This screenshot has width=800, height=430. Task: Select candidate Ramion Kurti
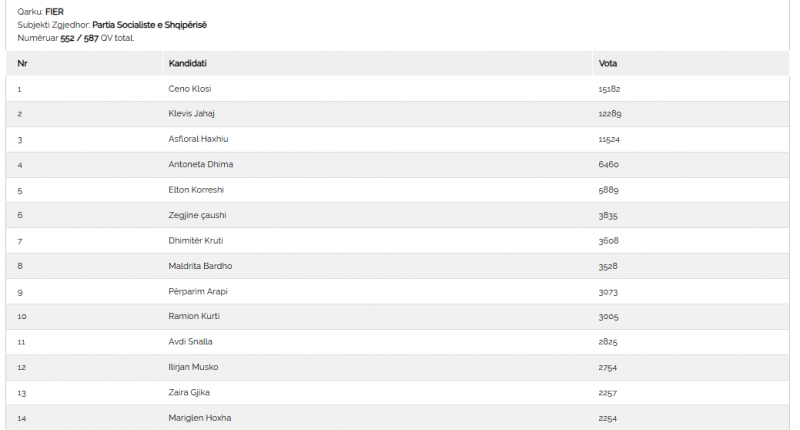pos(194,316)
